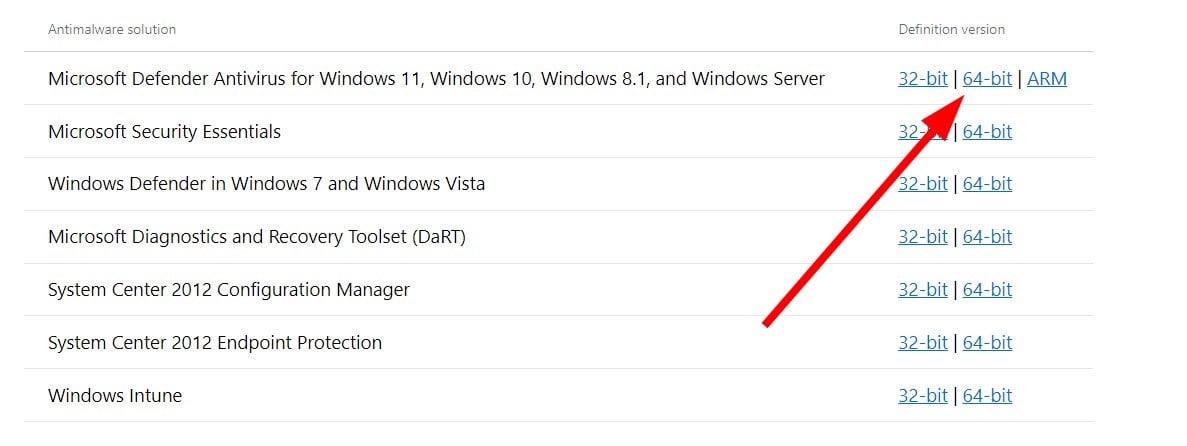
Task: Open 64-bit Configuration Manager definitions link
Action: click(x=987, y=290)
